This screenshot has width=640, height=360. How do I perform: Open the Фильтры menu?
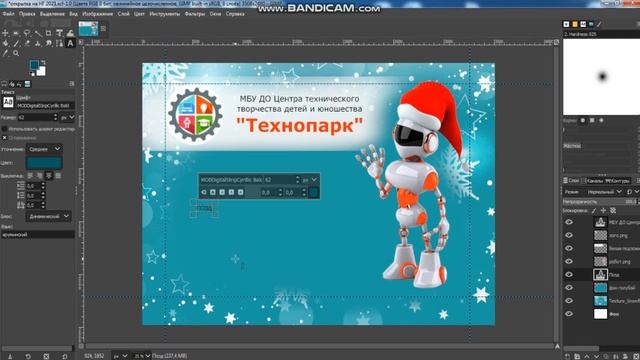coord(195,14)
